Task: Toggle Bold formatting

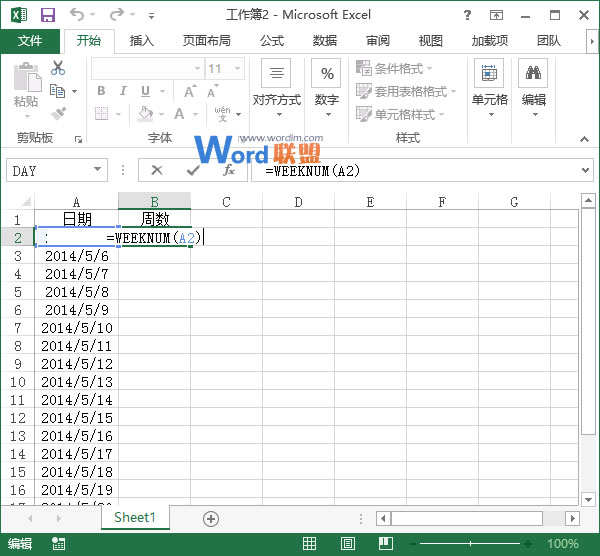Action: click(101, 91)
